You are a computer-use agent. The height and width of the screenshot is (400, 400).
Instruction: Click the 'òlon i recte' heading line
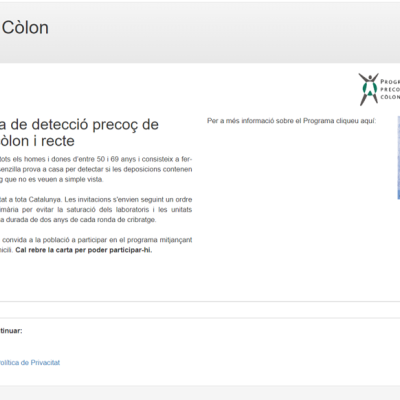click(x=37, y=141)
